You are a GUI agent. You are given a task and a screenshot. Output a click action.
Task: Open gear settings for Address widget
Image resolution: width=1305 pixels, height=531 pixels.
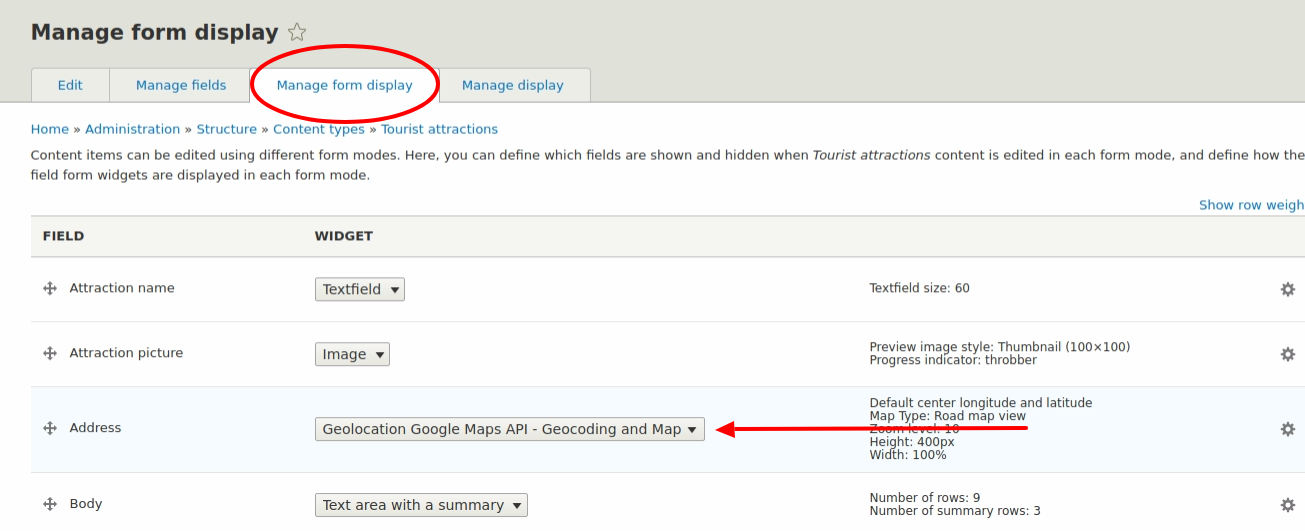click(x=1287, y=429)
